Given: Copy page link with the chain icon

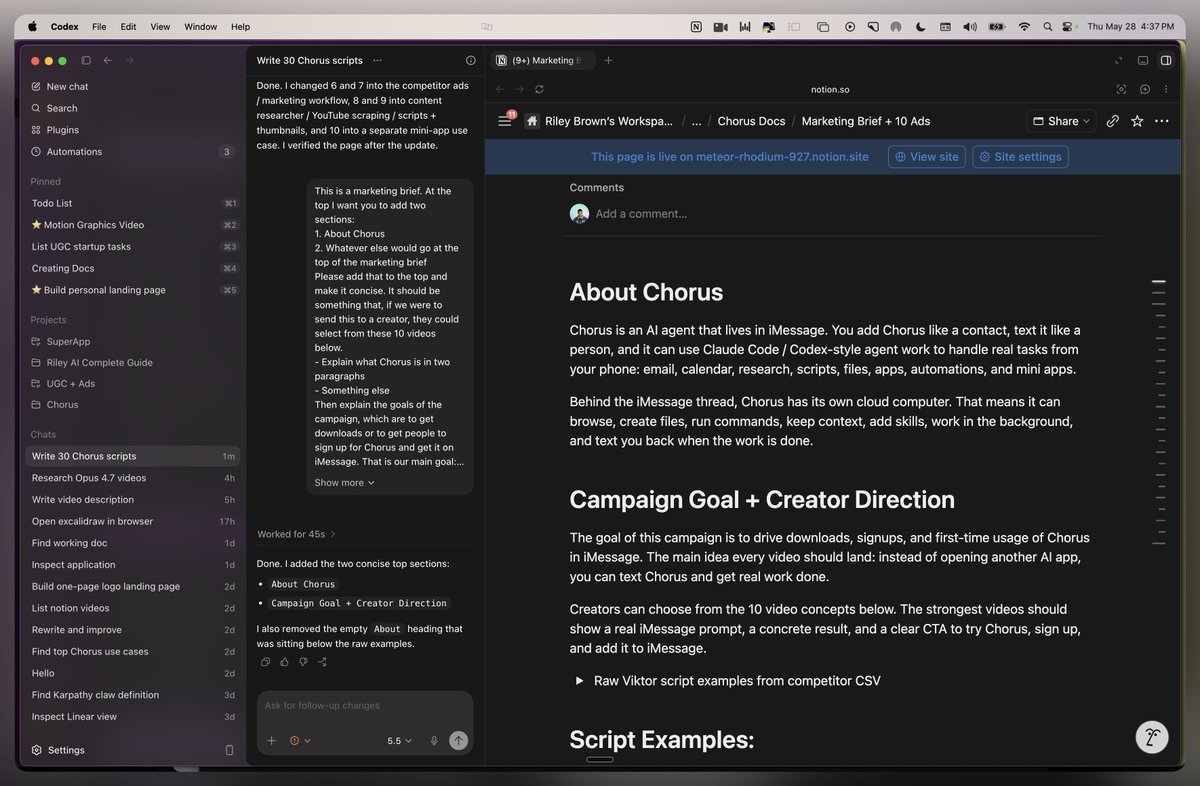Looking at the screenshot, I should pyautogui.click(x=1113, y=121).
